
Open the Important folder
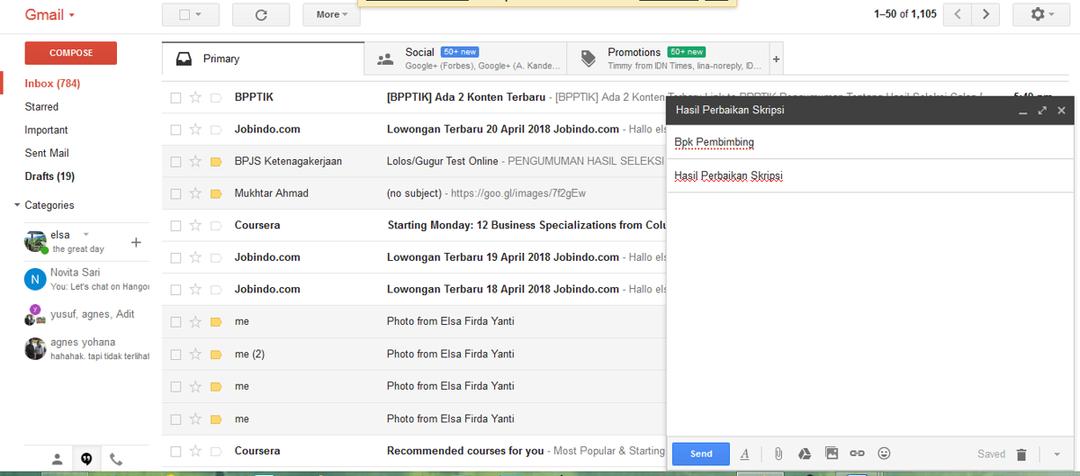coord(46,130)
